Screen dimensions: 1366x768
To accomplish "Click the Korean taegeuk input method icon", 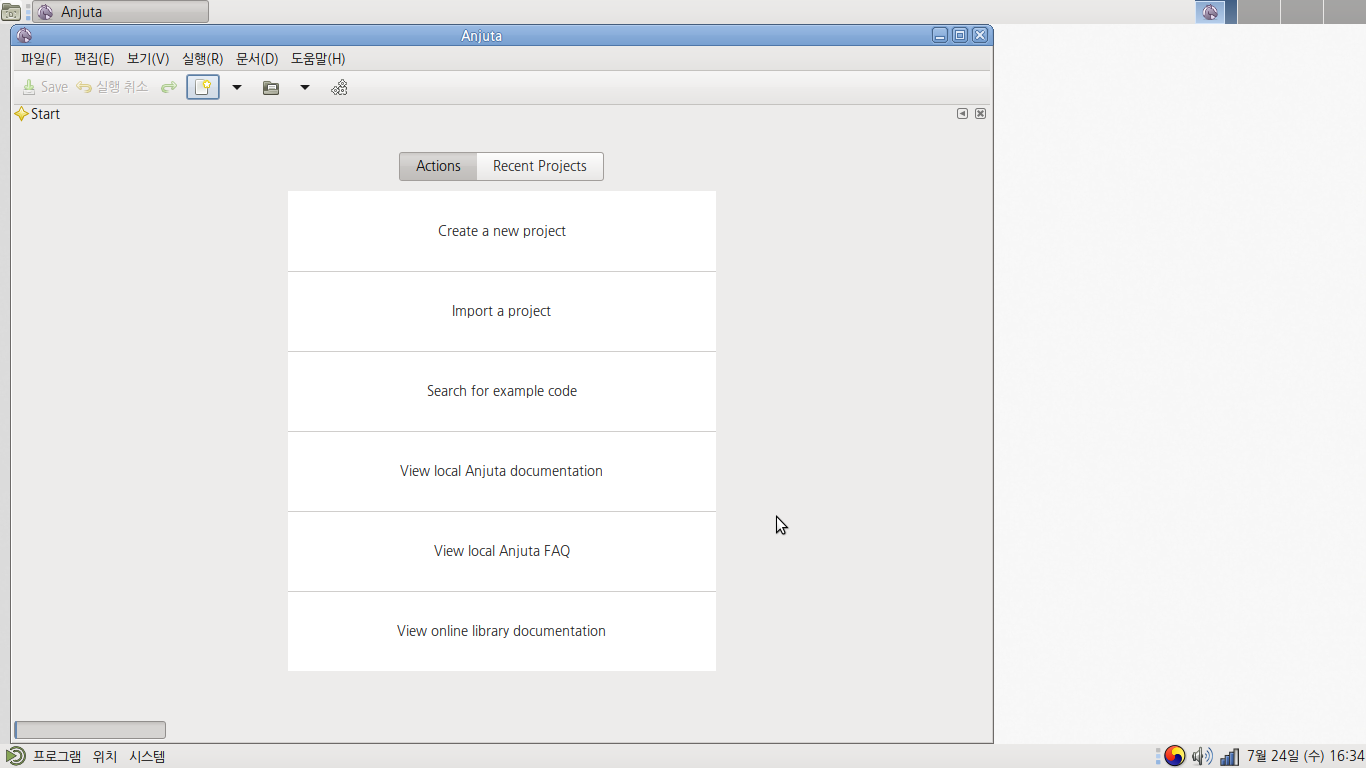I will [1175, 756].
